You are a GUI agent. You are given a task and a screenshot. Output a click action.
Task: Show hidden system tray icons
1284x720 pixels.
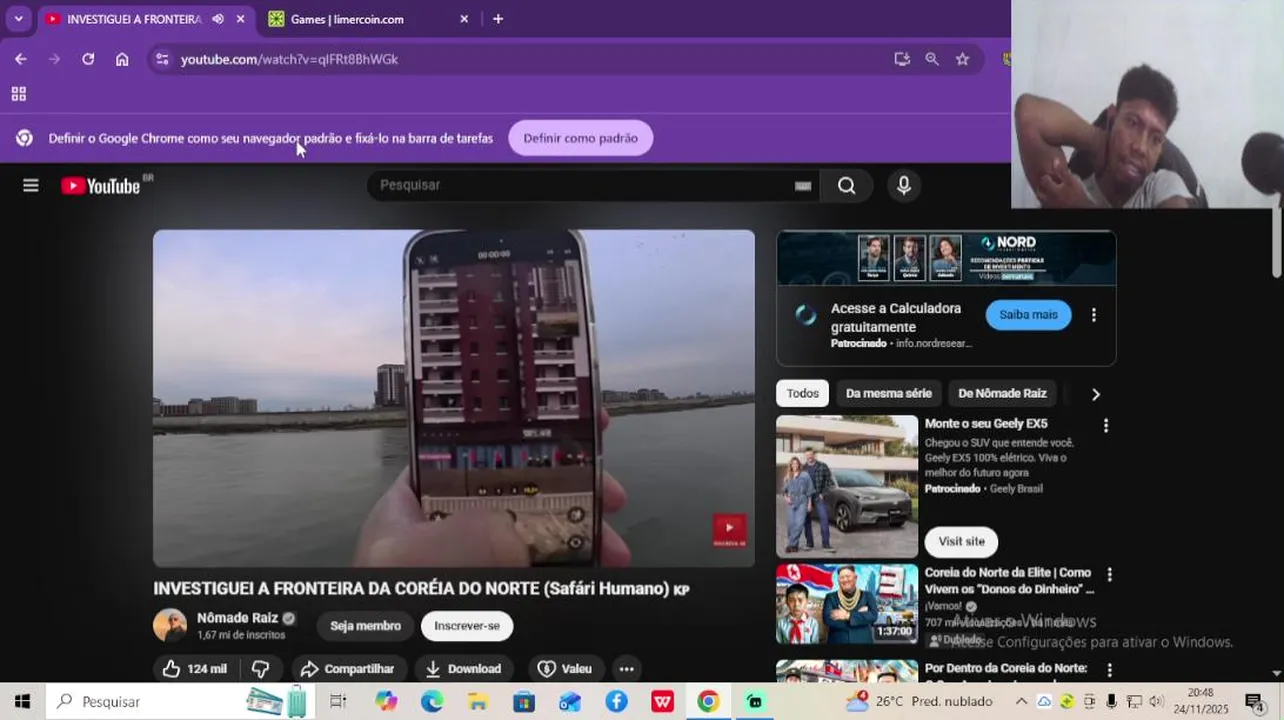1021,701
